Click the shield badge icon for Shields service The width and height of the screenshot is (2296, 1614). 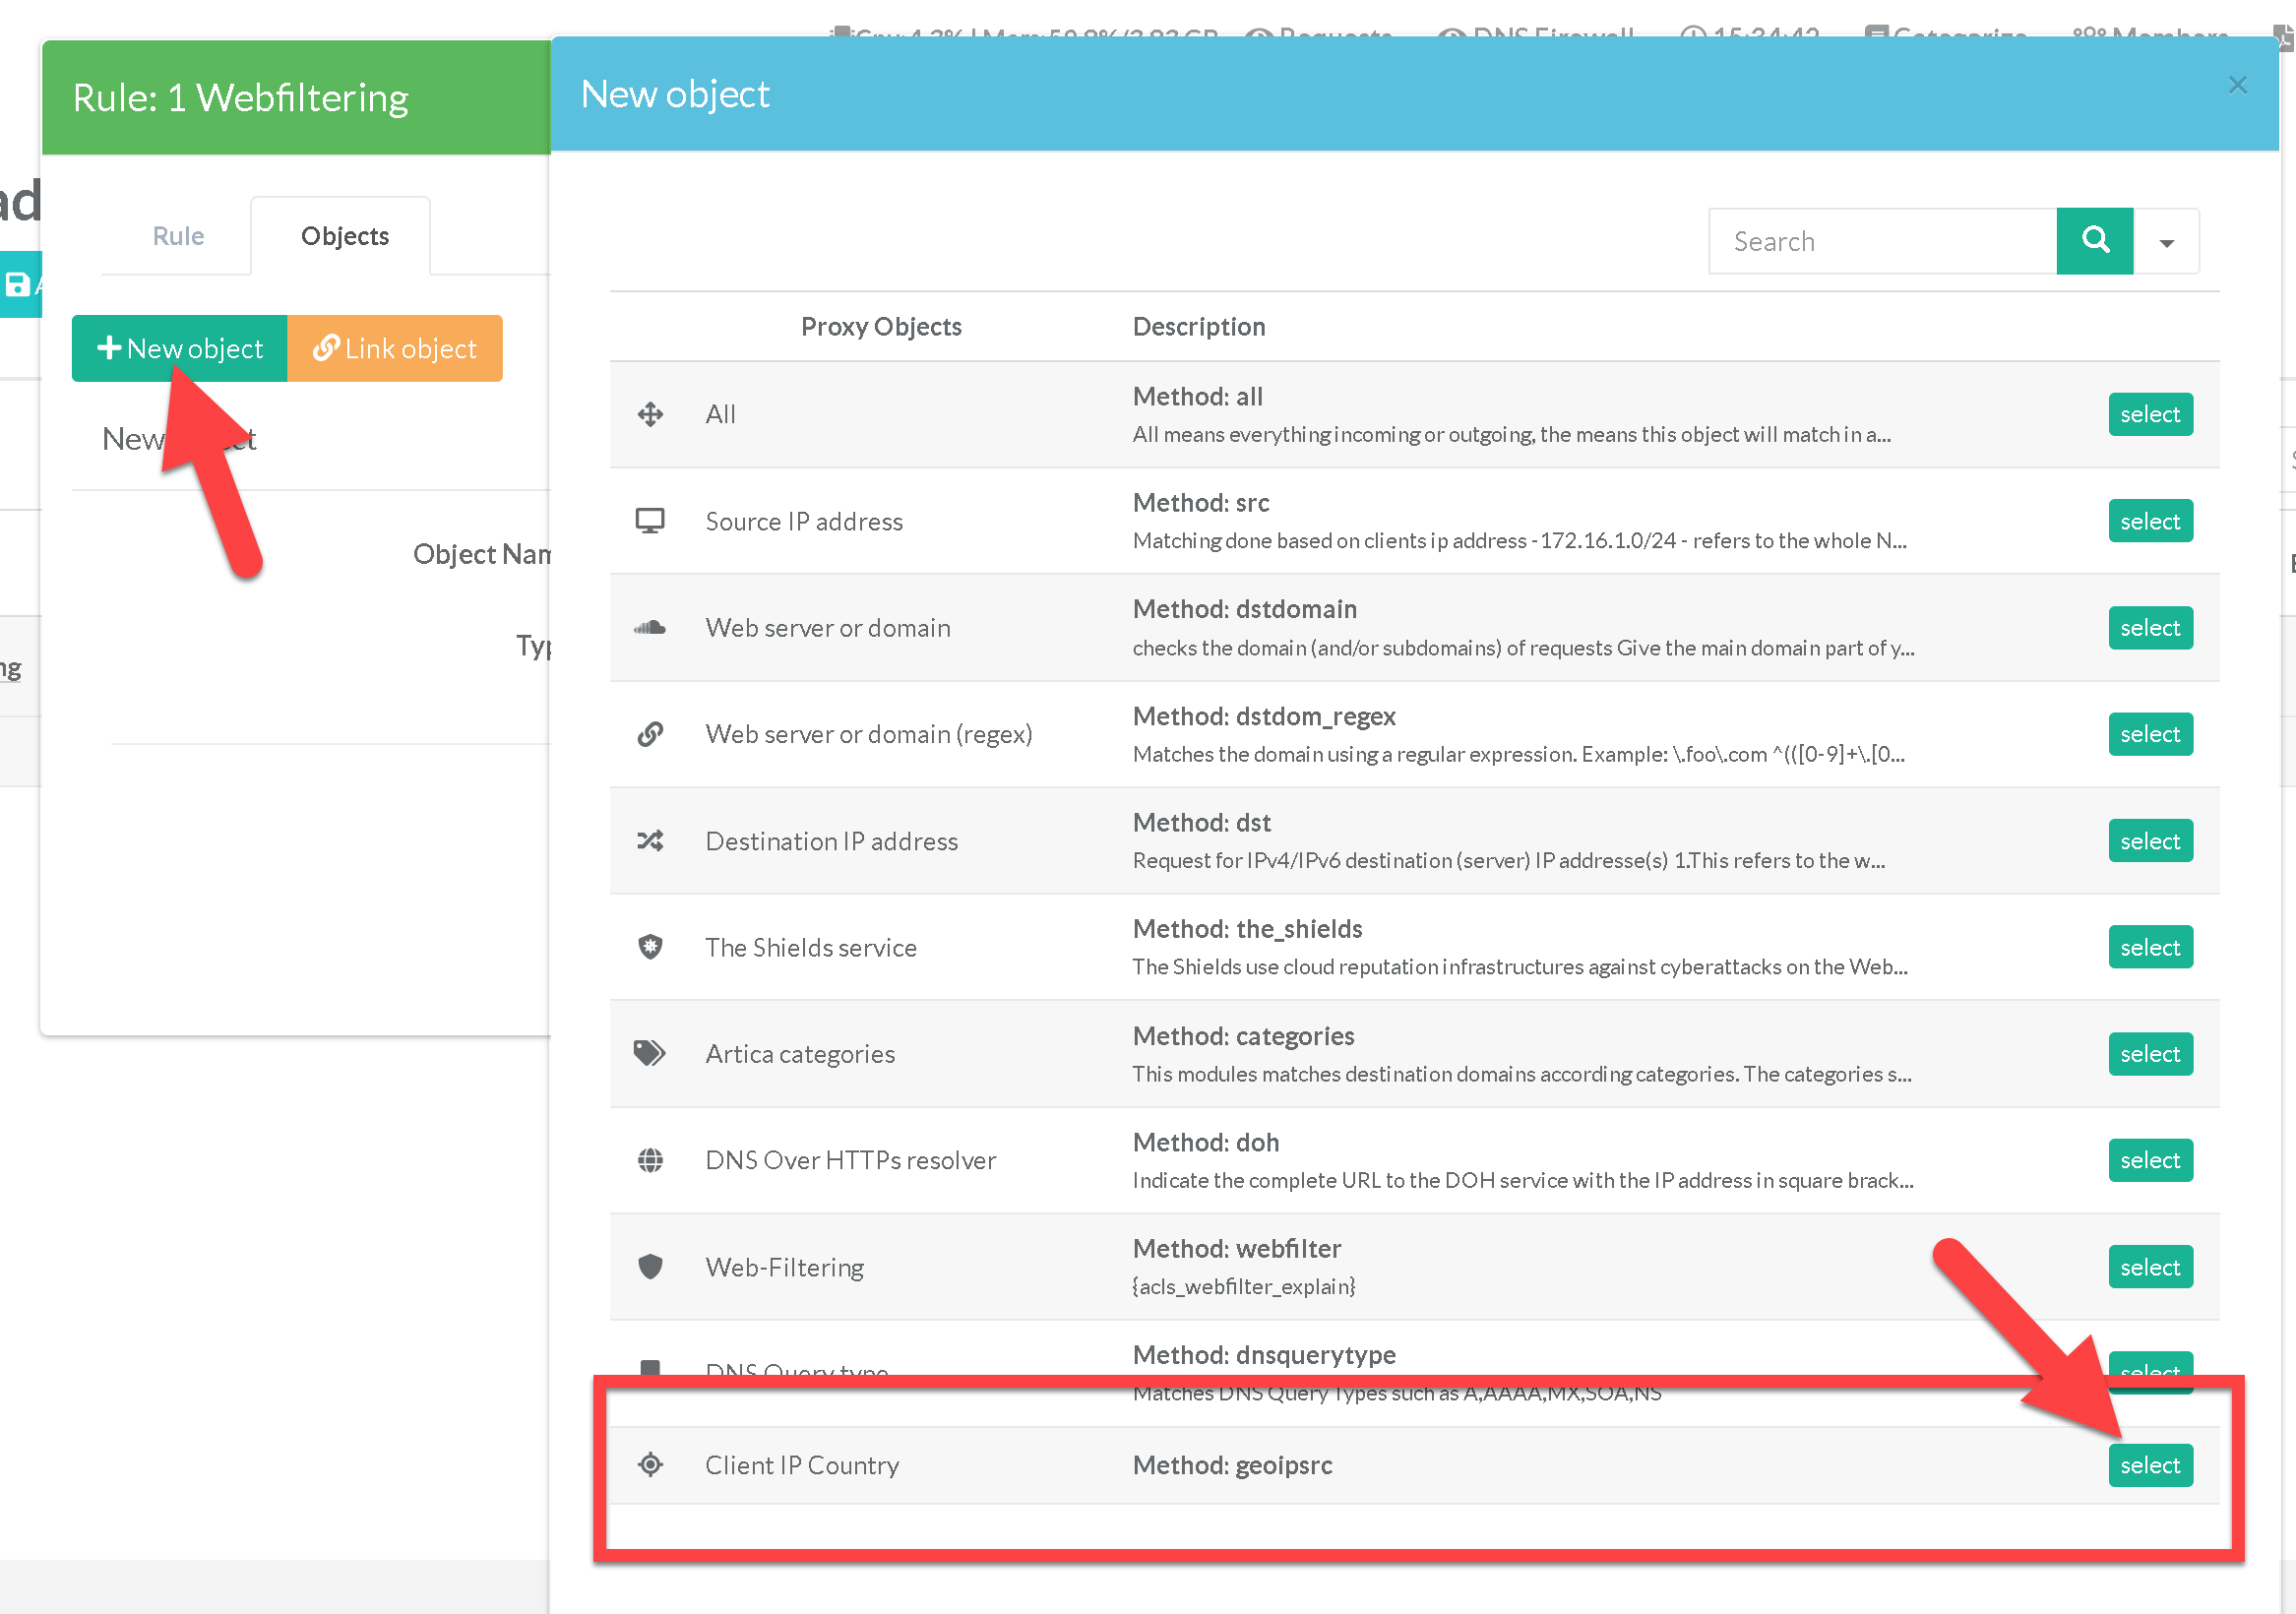[650, 947]
